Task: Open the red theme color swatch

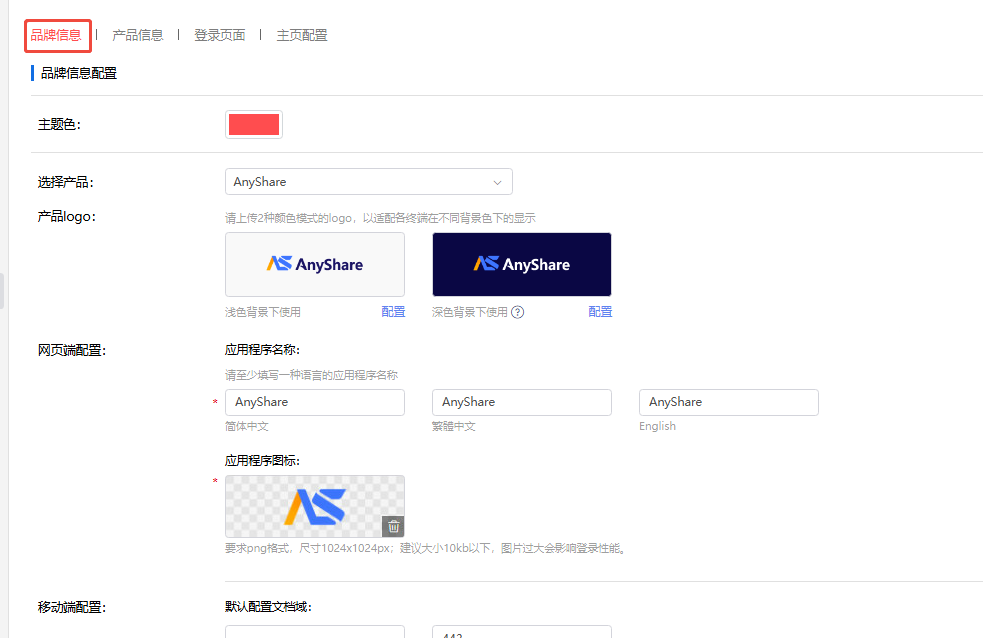Action: 253,123
